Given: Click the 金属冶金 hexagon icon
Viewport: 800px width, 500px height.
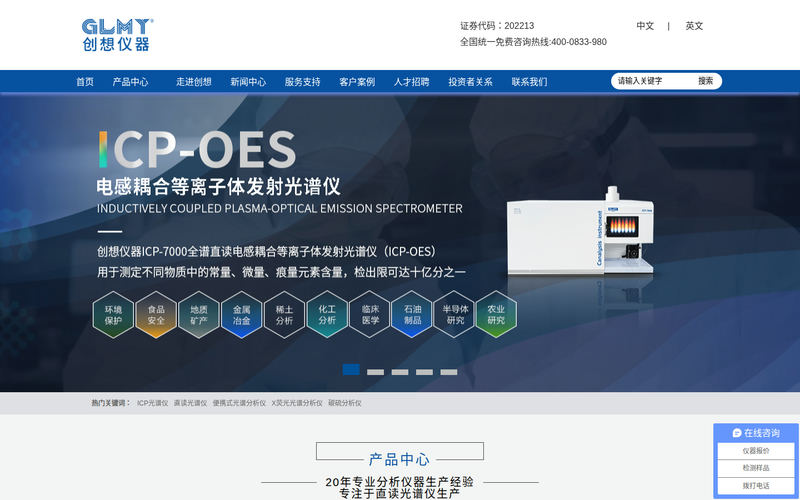Looking at the screenshot, I should [242, 315].
